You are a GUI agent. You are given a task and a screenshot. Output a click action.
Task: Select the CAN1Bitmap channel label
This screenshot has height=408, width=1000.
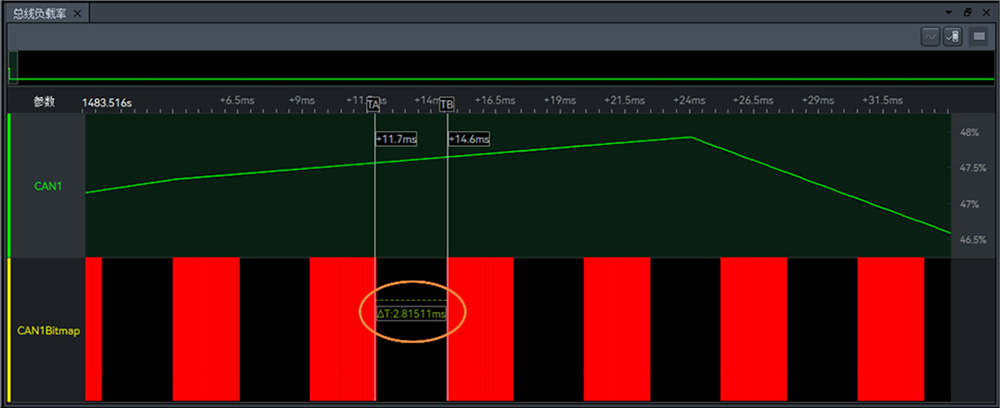click(x=49, y=330)
